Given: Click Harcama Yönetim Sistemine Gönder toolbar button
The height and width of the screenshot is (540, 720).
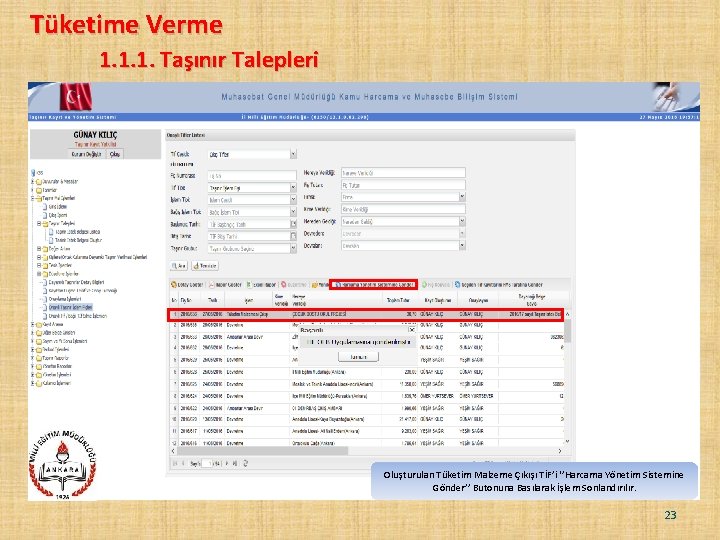Looking at the screenshot, I should pyautogui.click(x=373, y=285).
